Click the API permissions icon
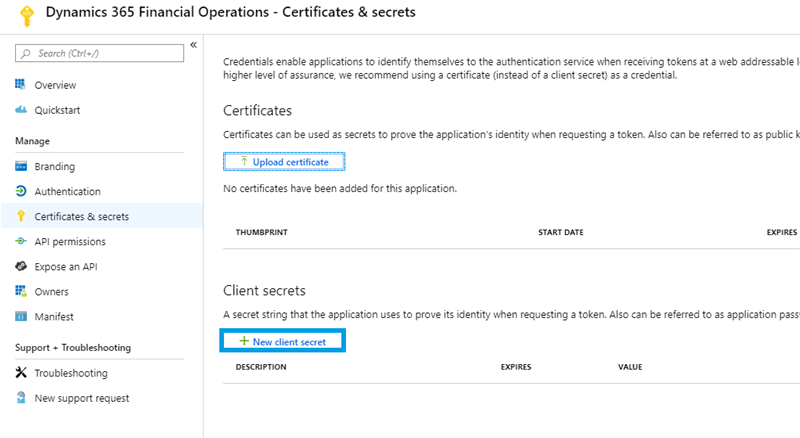 point(21,242)
